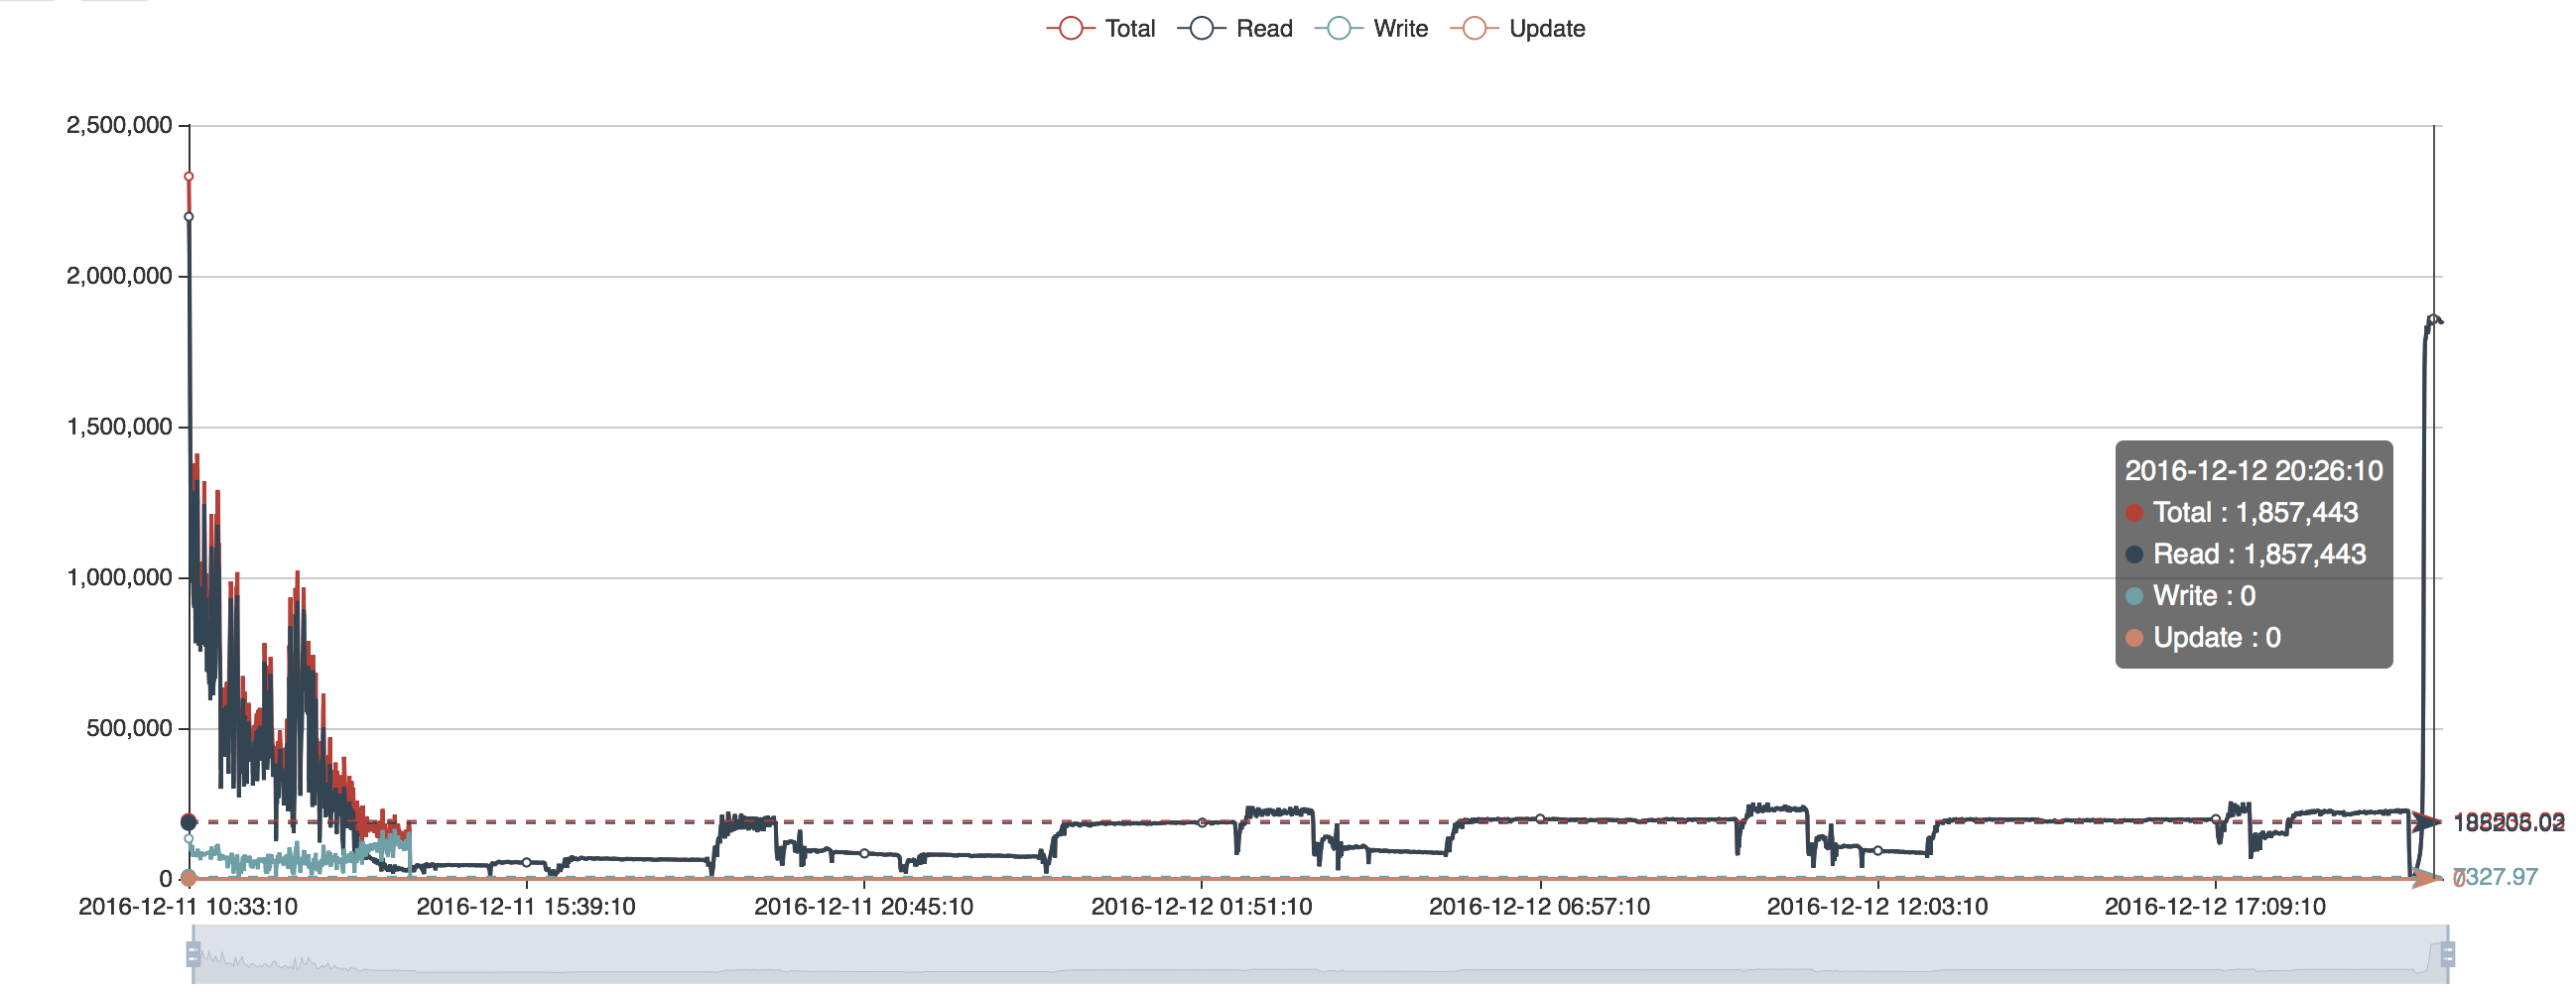Click Read data point at 2016-12-12 12:03:10
Viewport: 2576px width, 992px height.
point(1878,850)
